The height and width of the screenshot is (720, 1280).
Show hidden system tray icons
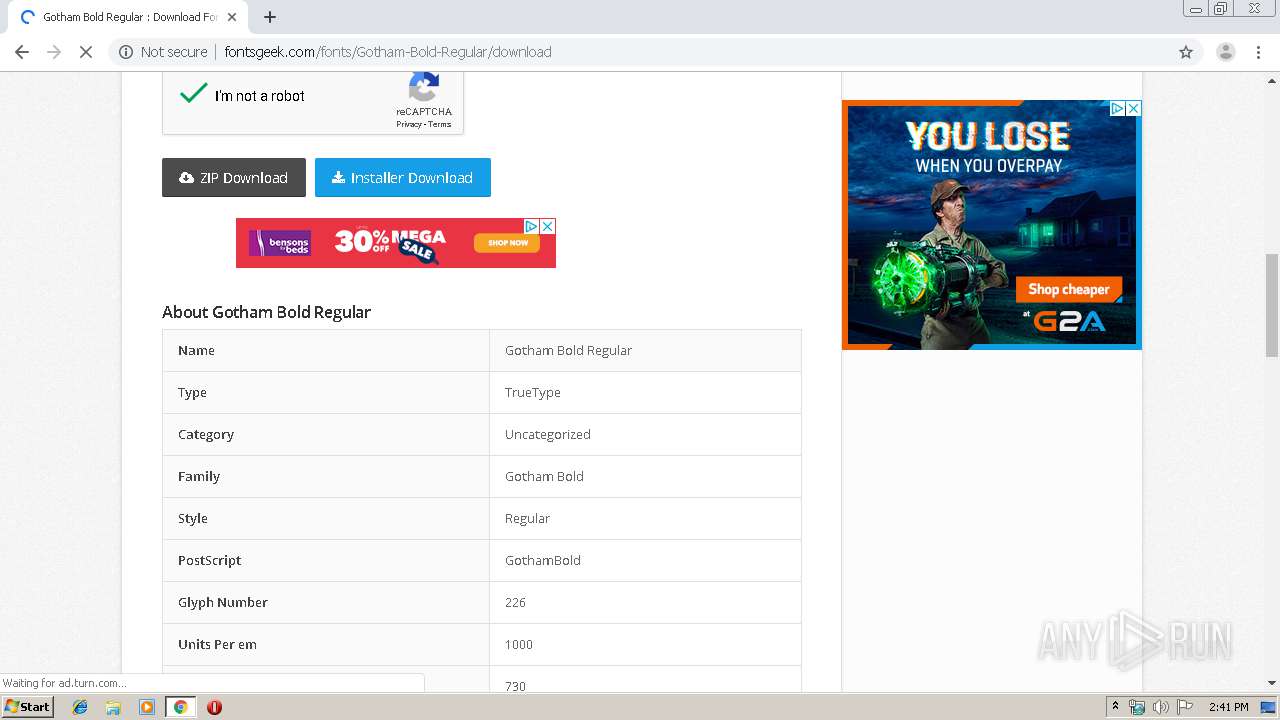pos(1115,707)
